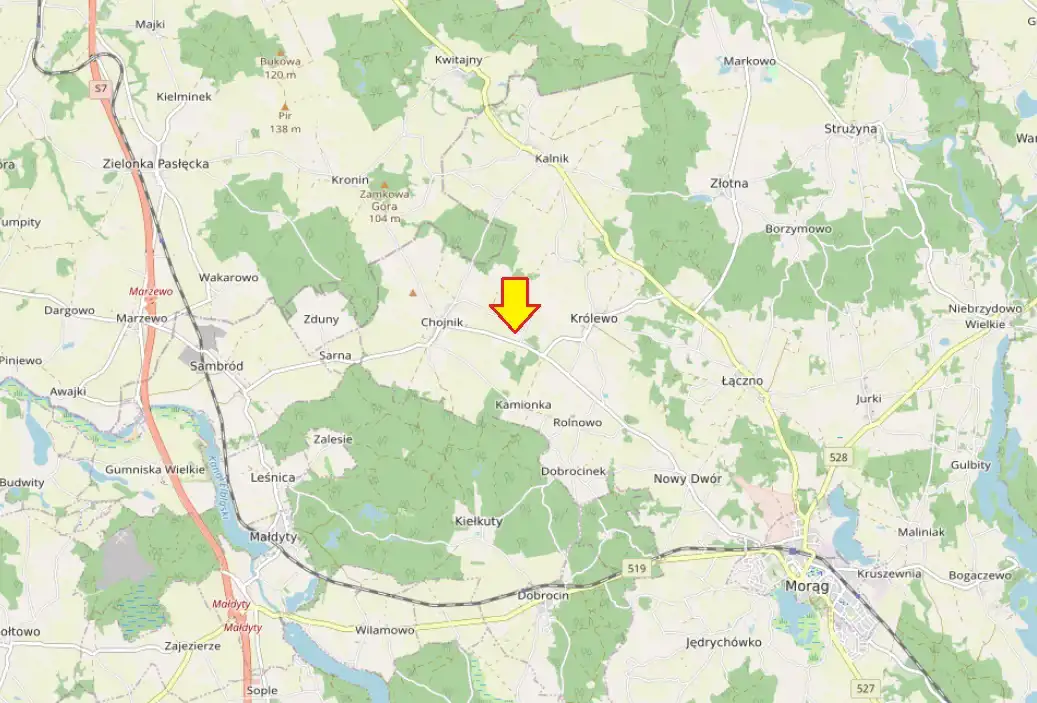Click the Sambród village label
Screen dimensions: 1037x703
click(x=217, y=366)
